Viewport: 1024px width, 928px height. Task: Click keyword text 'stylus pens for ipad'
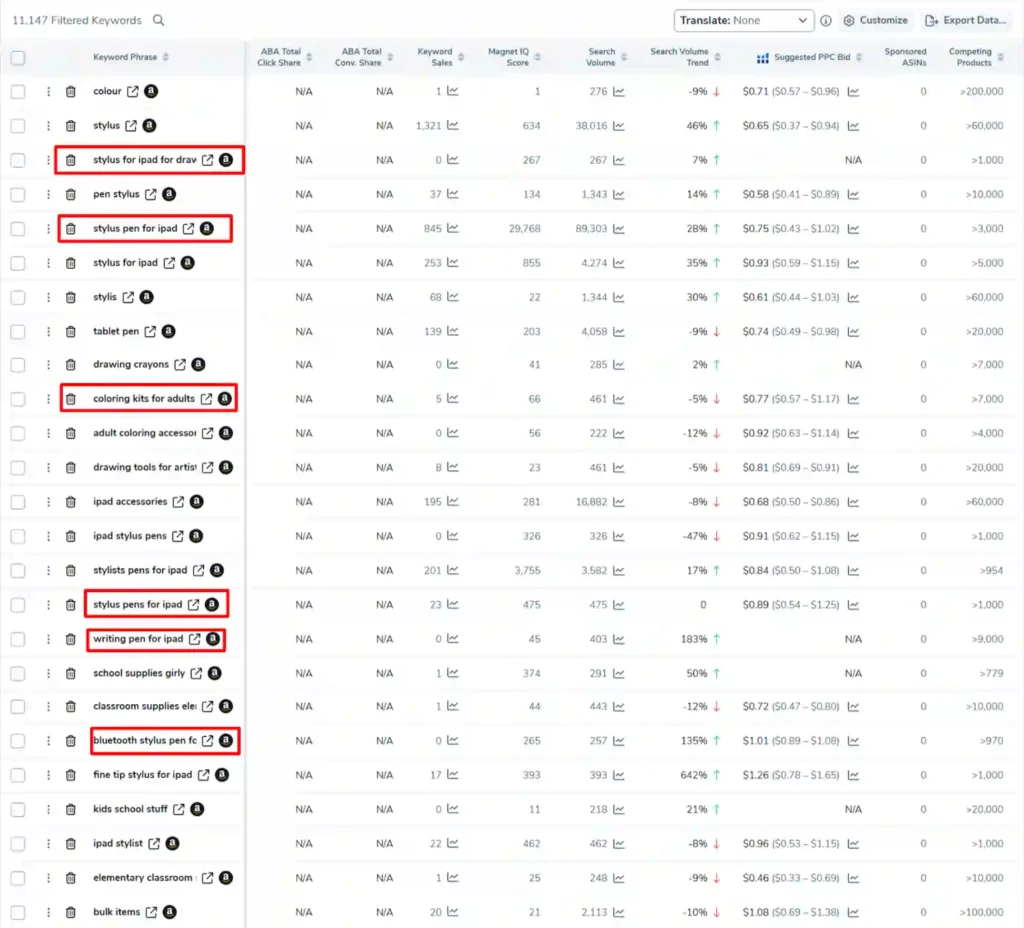[x=137, y=605]
